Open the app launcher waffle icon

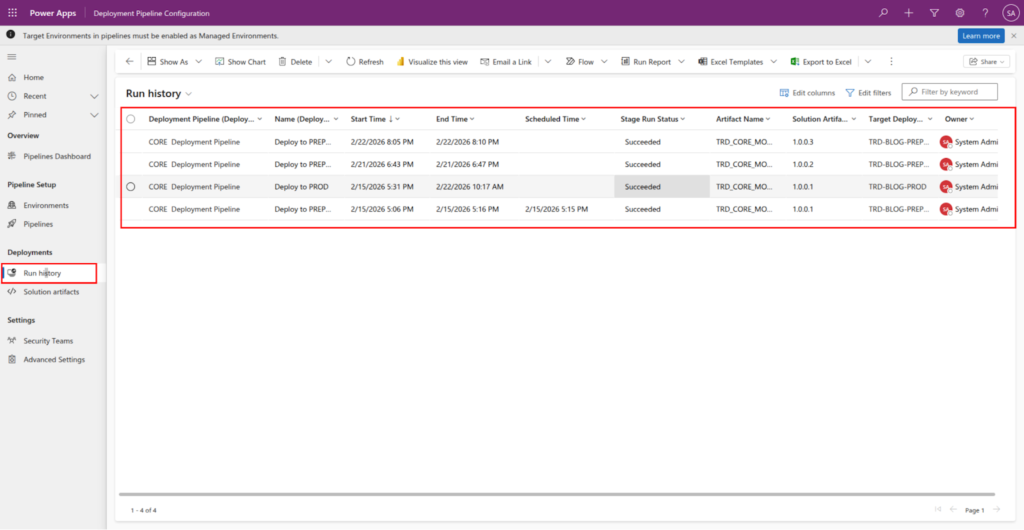[x=12, y=13]
